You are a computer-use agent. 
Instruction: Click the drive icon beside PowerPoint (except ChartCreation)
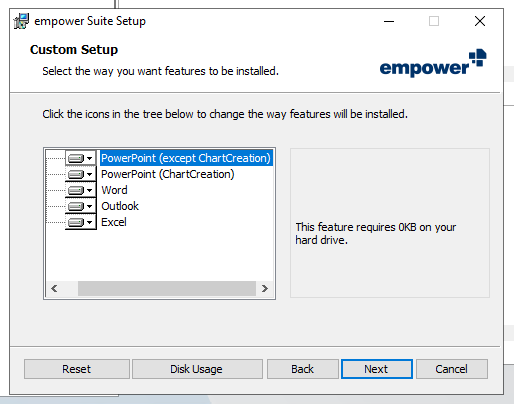[76, 158]
